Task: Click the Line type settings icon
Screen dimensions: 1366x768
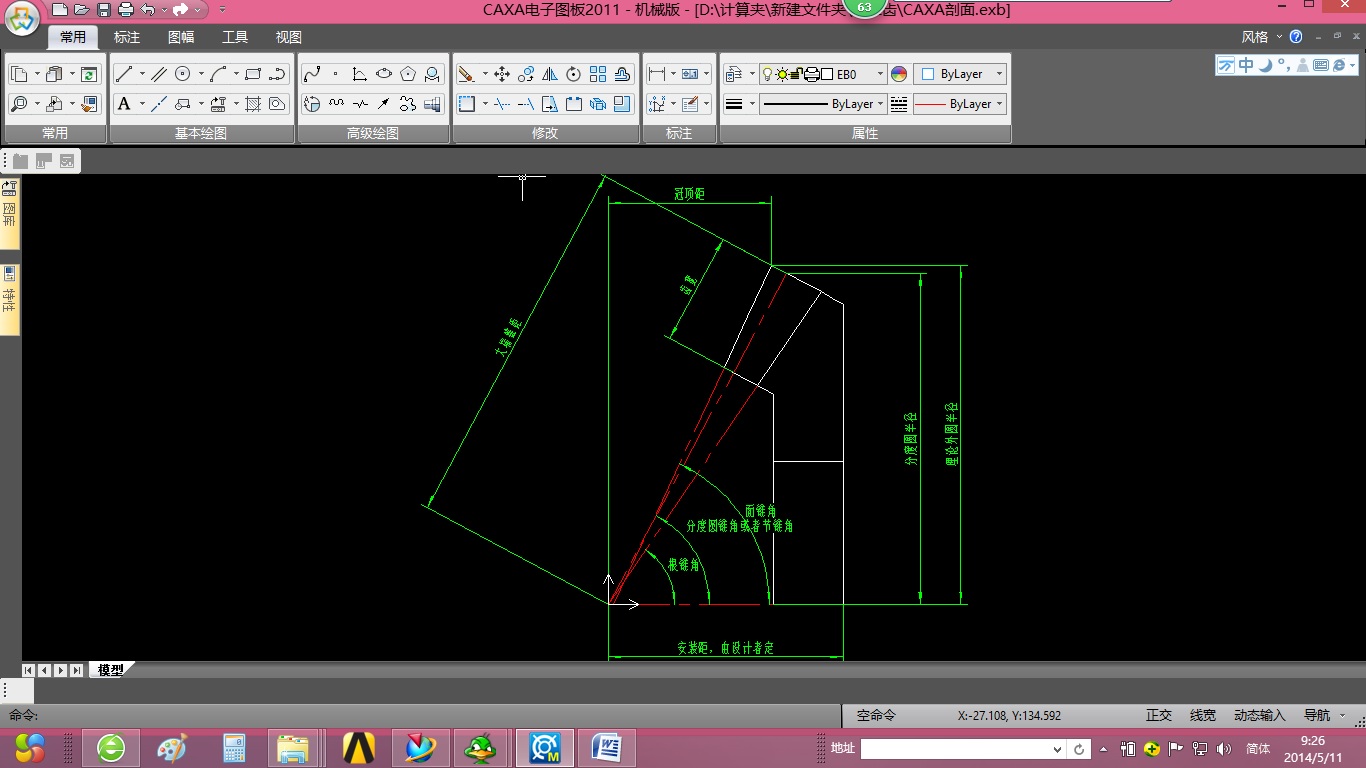Action: tap(899, 104)
